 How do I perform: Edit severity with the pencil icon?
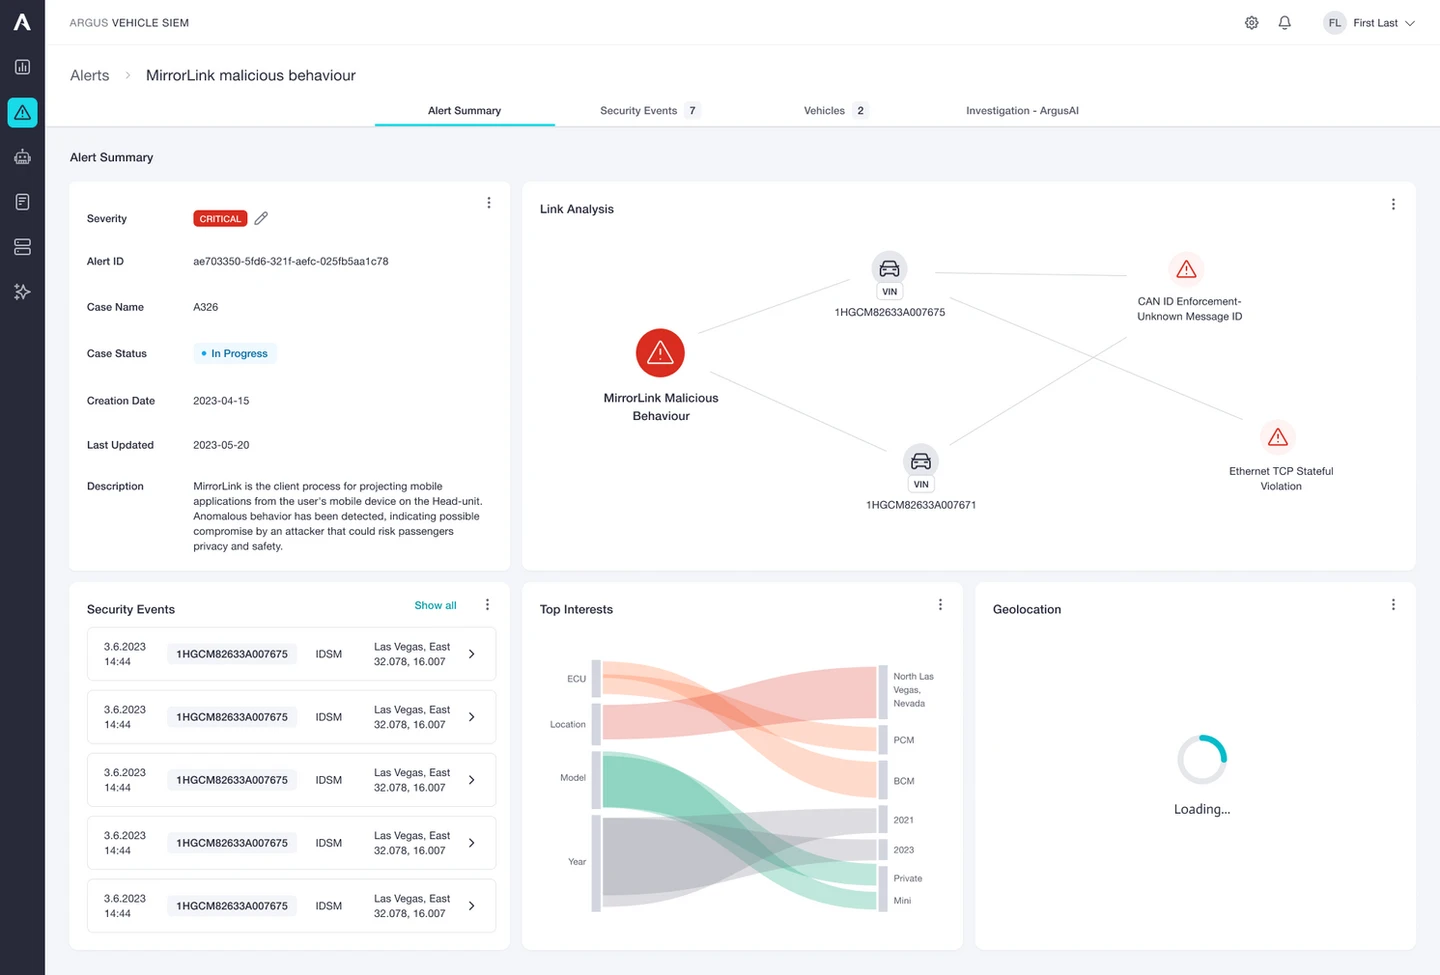261,218
